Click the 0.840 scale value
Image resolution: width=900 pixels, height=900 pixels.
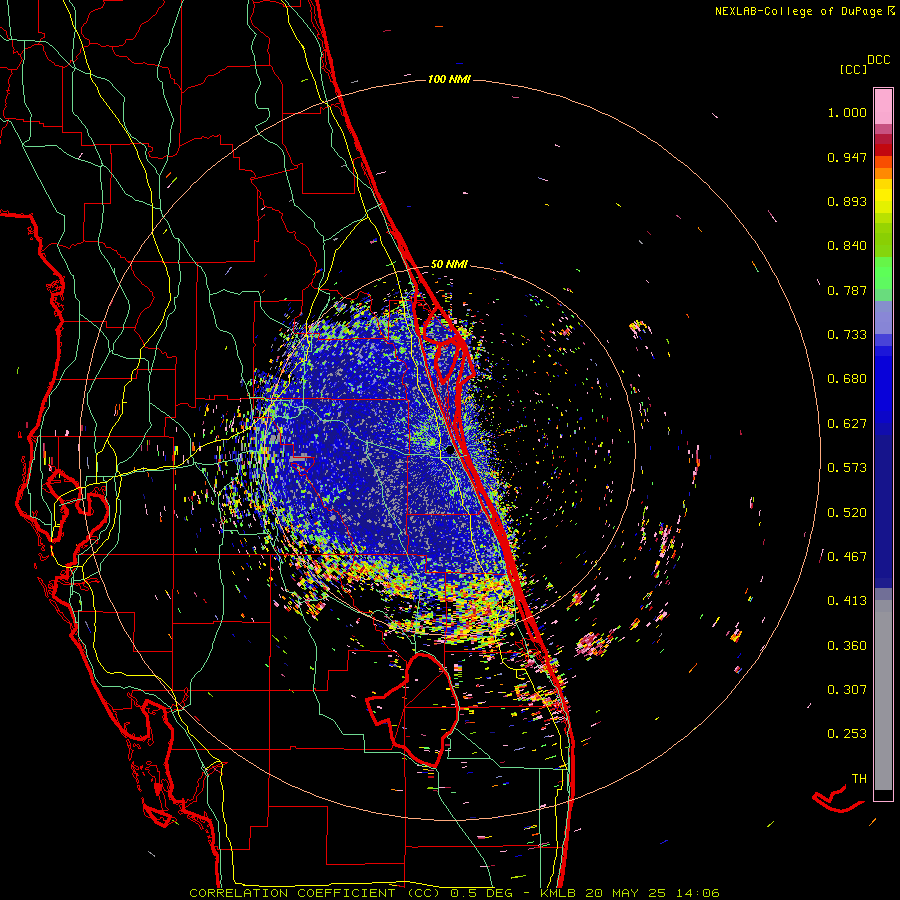(847, 246)
